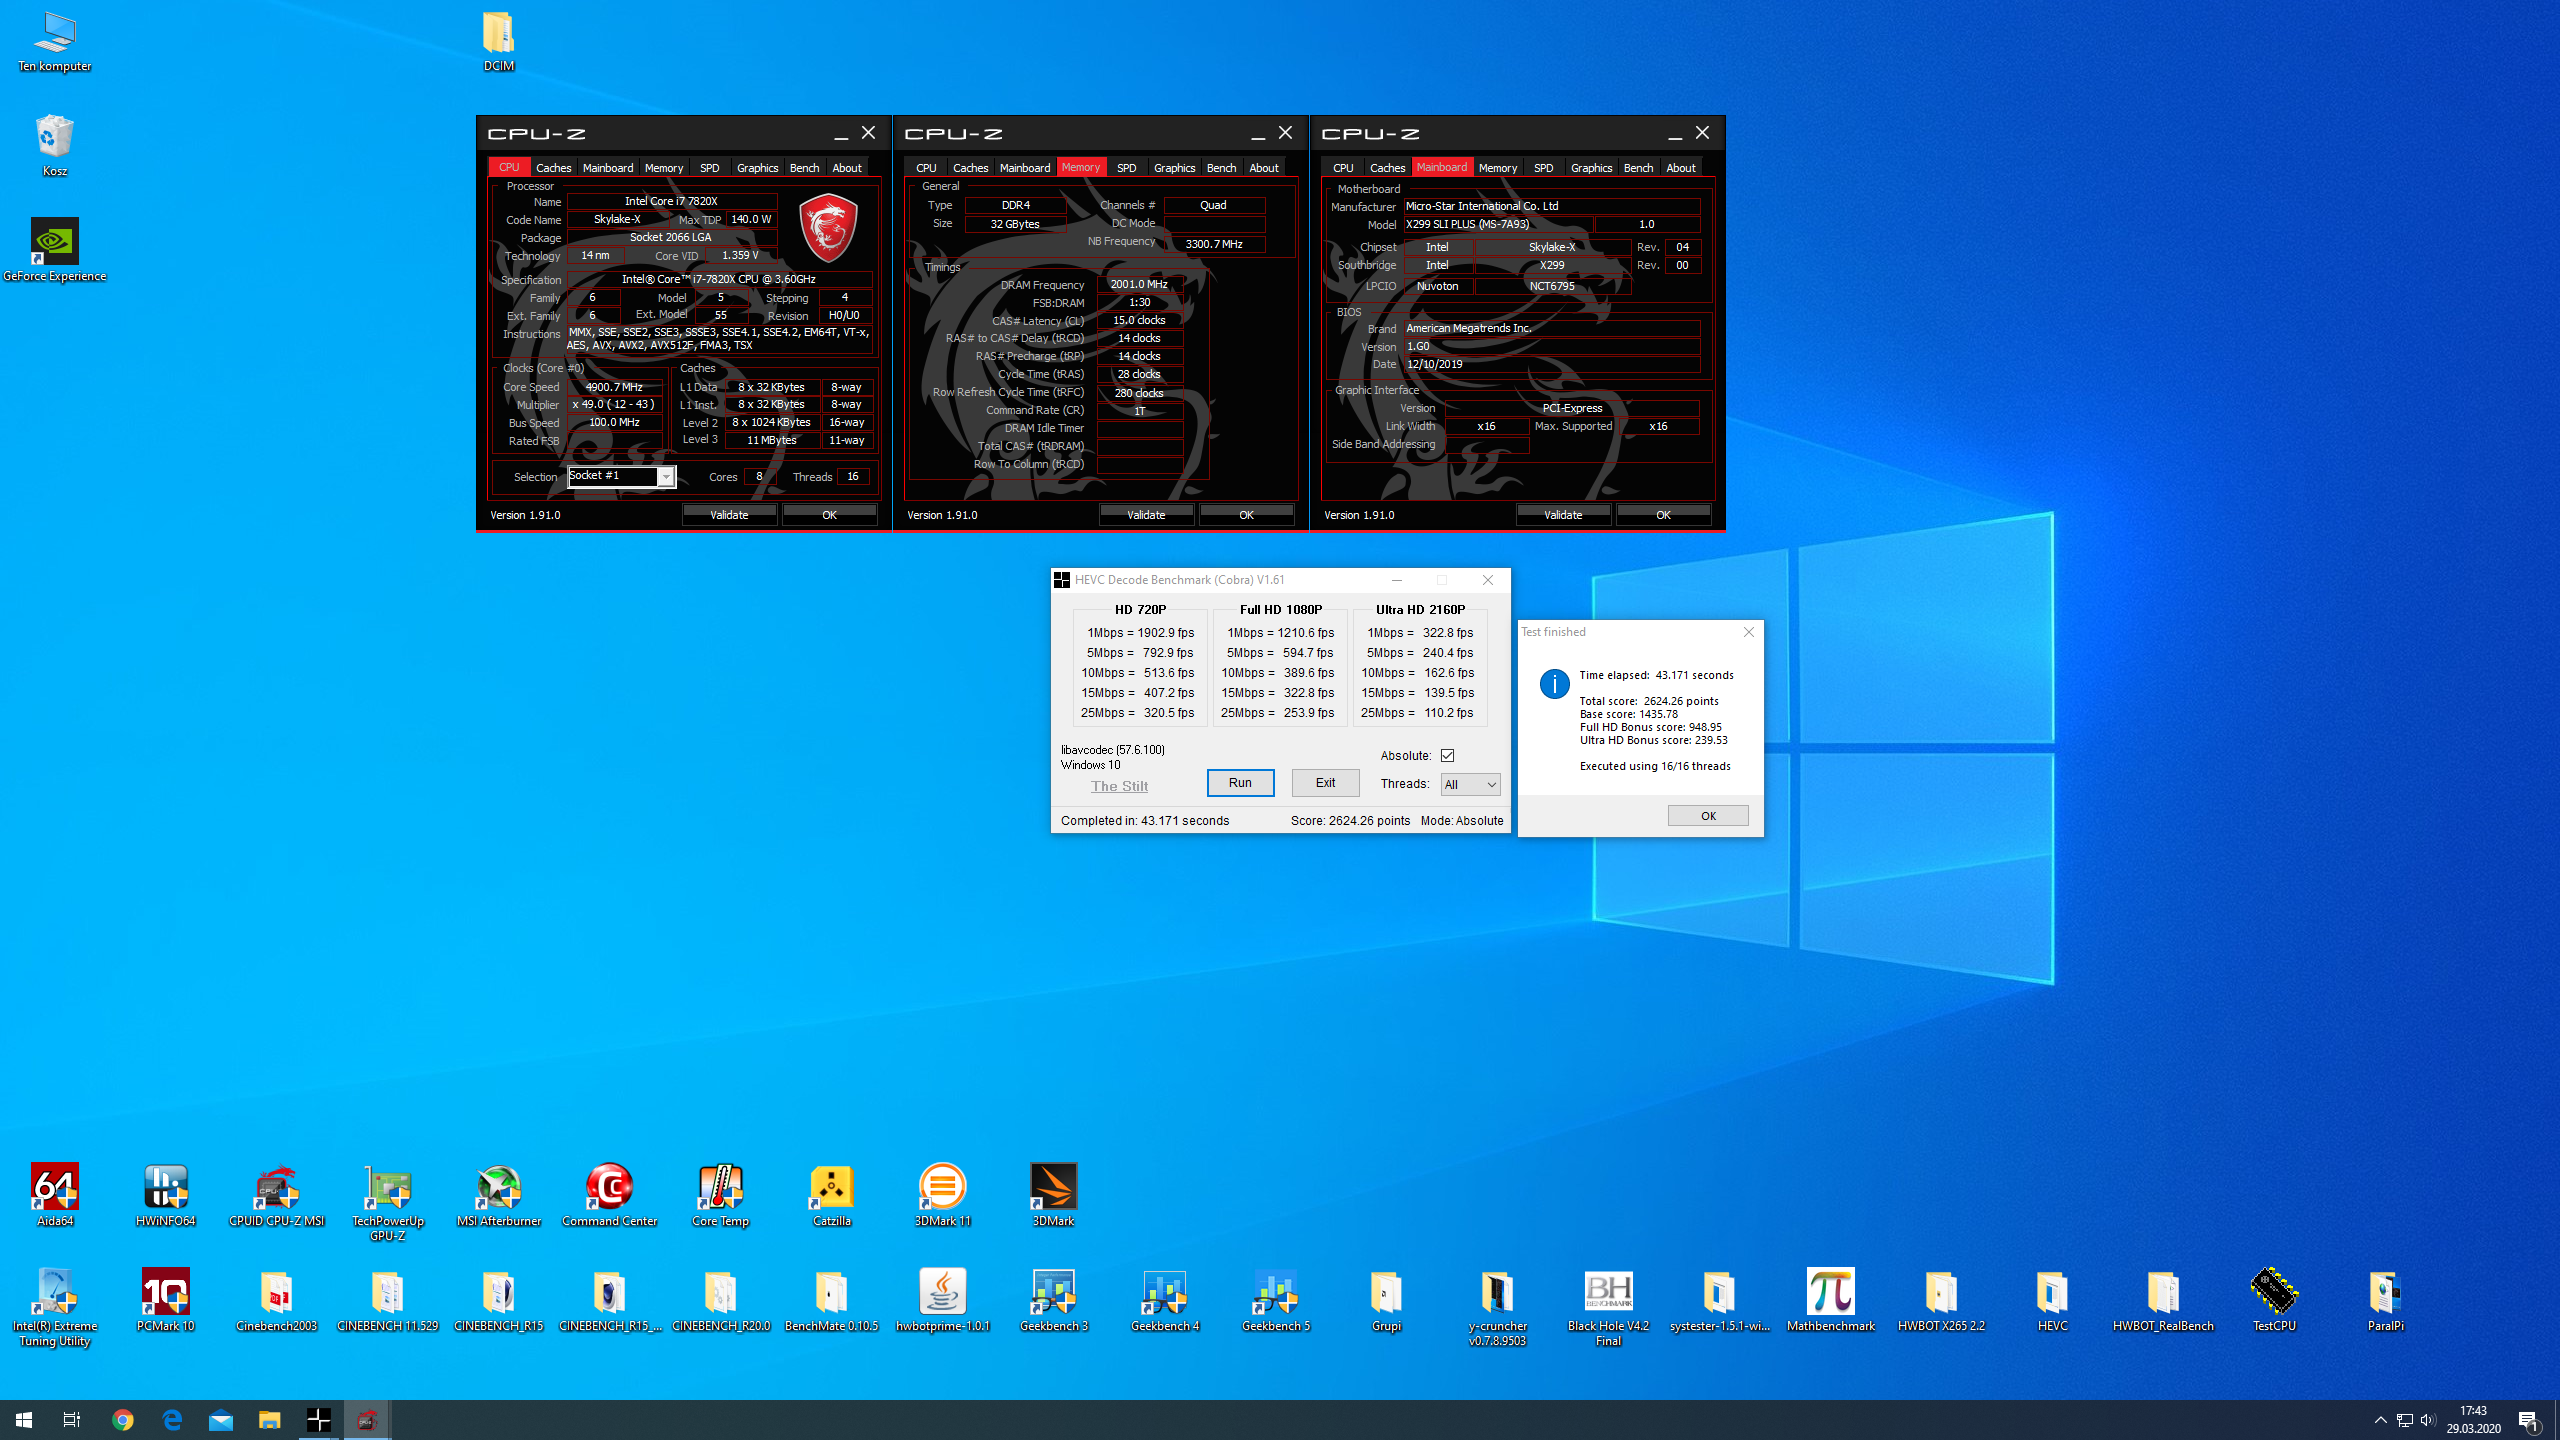Open the Aida64 desktop shortcut
Screen dimensions: 2560x1440
[55, 1195]
